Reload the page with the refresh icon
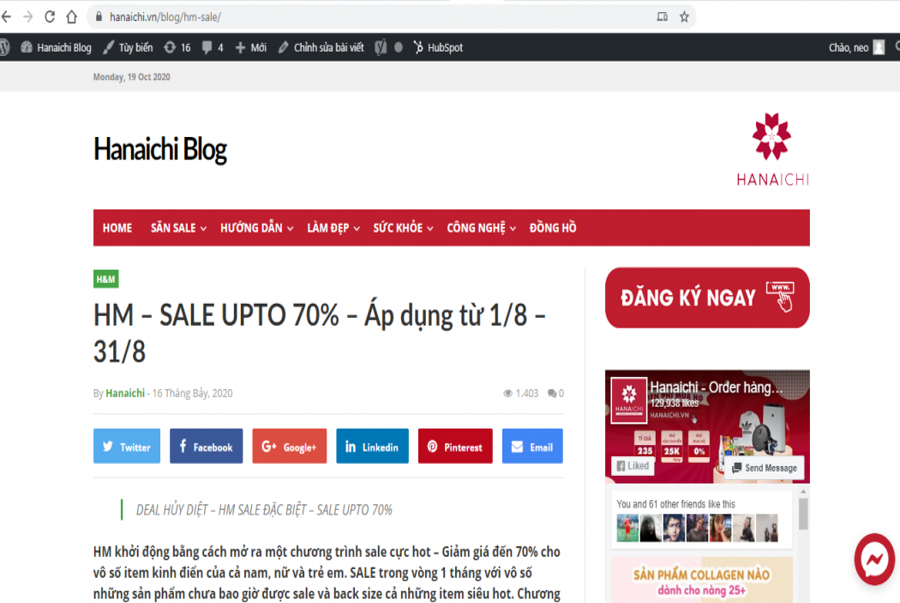Viewport: 900px width, 603px height. click(50, 17)
